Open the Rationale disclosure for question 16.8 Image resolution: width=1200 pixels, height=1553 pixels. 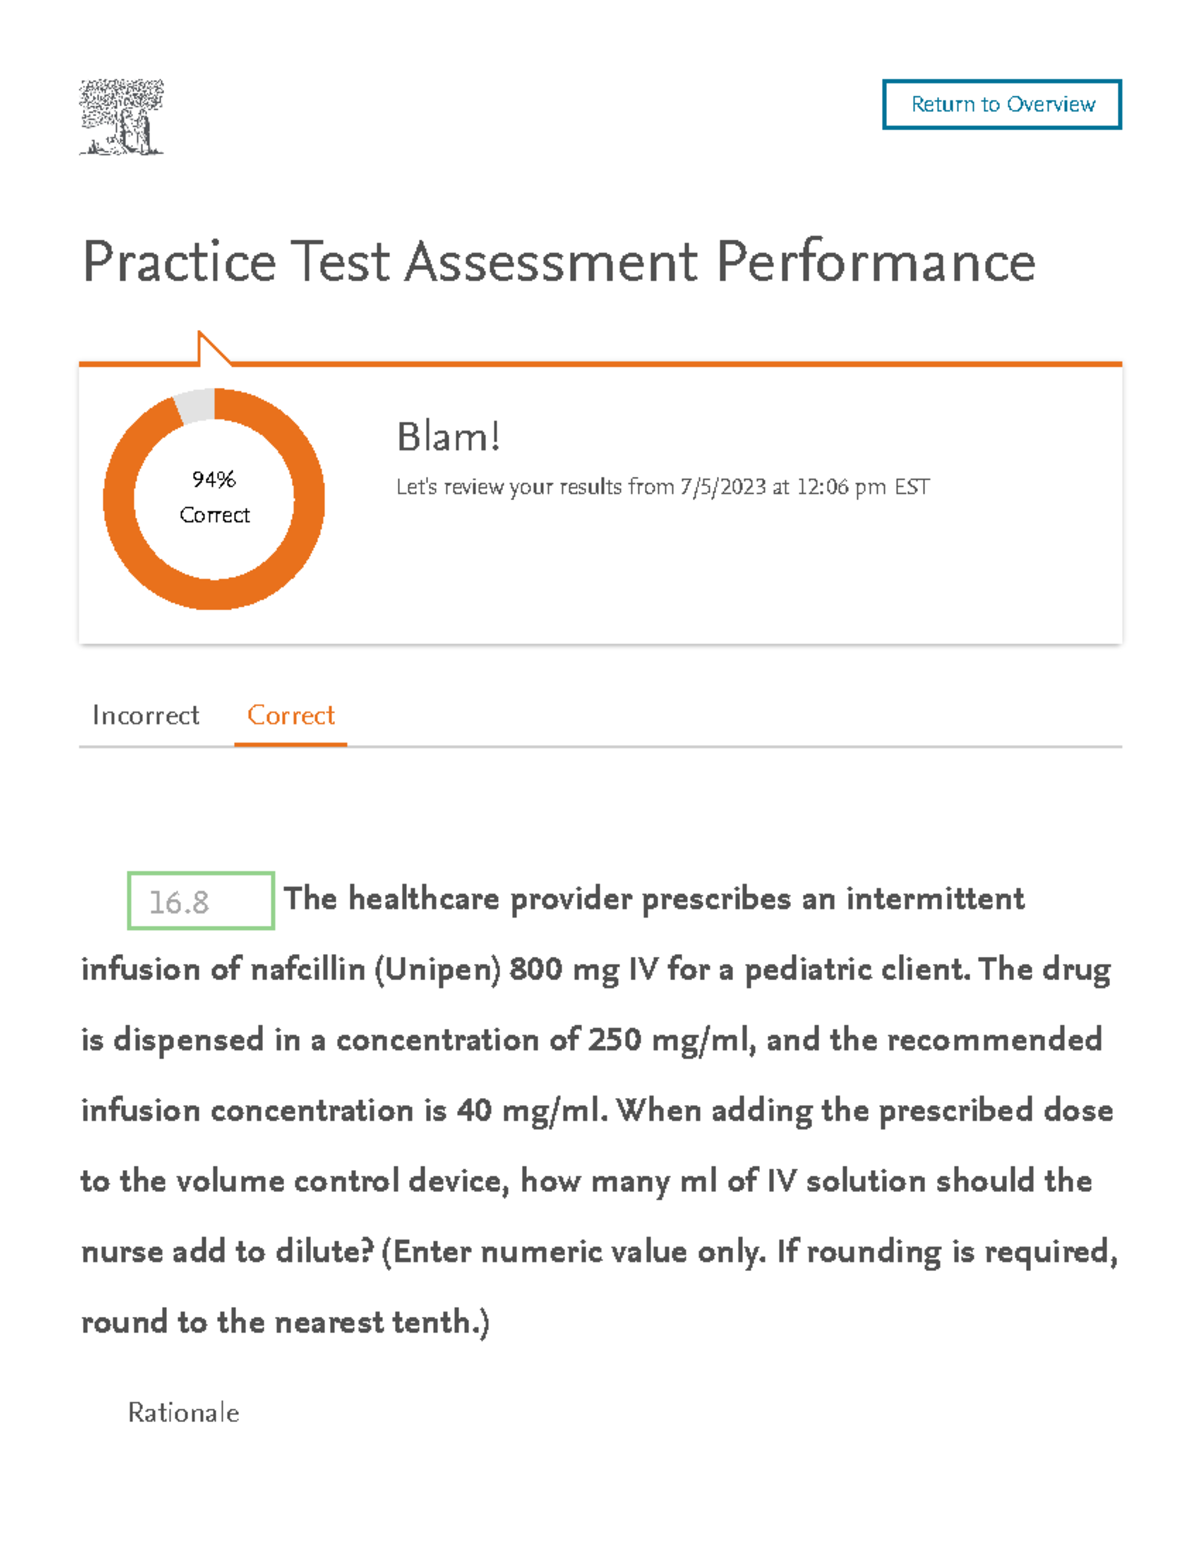coord(183,1413)
